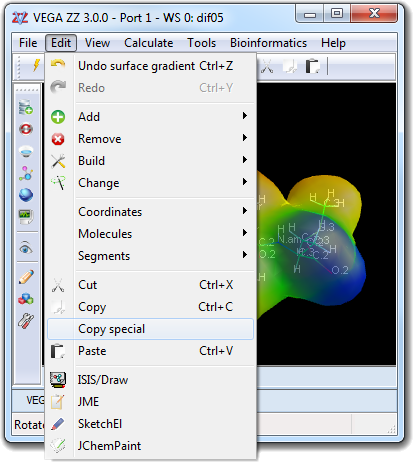Choose Copy special menu entry
The height and width of the screenshot is (462, 413).
(151, 329)
